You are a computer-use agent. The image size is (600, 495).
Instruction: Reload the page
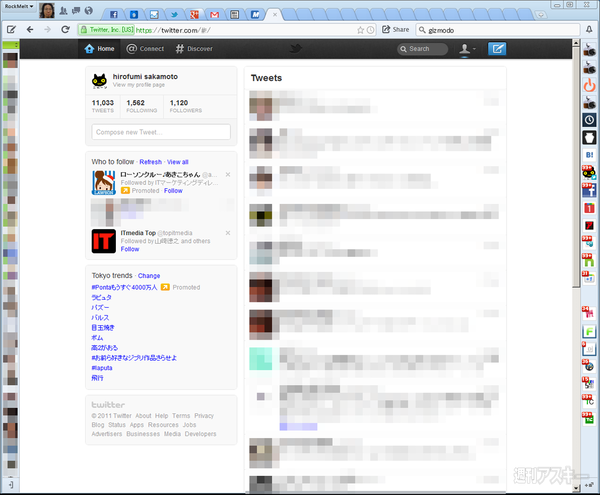(65, 29)
